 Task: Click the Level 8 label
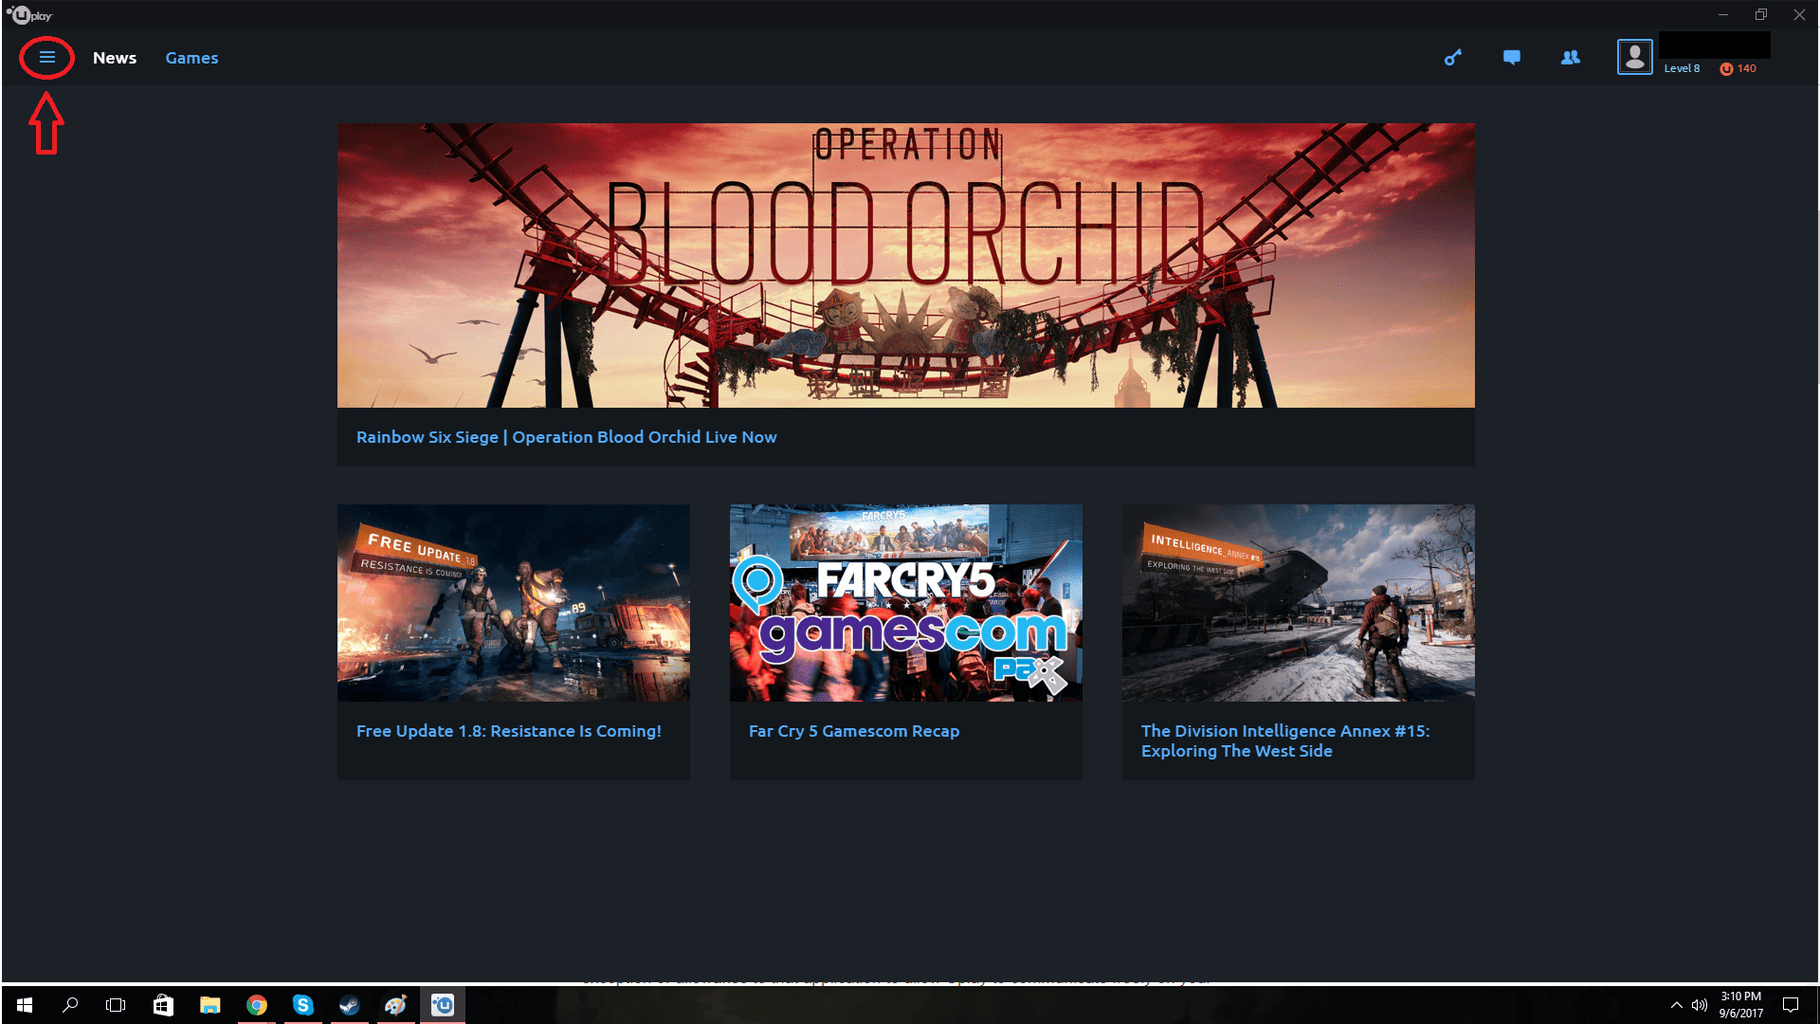point(1682,68)
